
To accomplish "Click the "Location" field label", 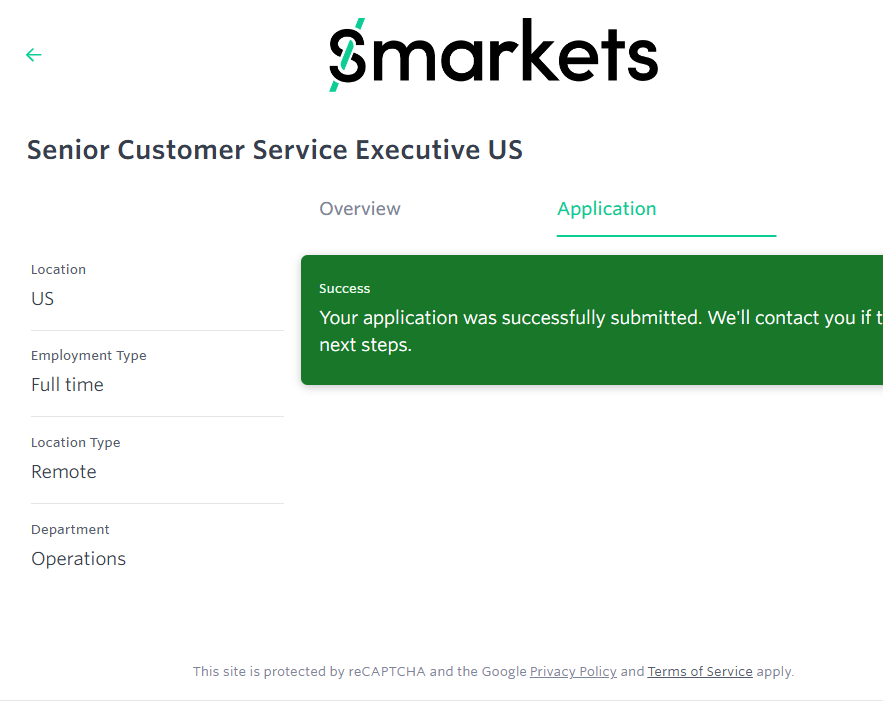I will tap(59, 270).
